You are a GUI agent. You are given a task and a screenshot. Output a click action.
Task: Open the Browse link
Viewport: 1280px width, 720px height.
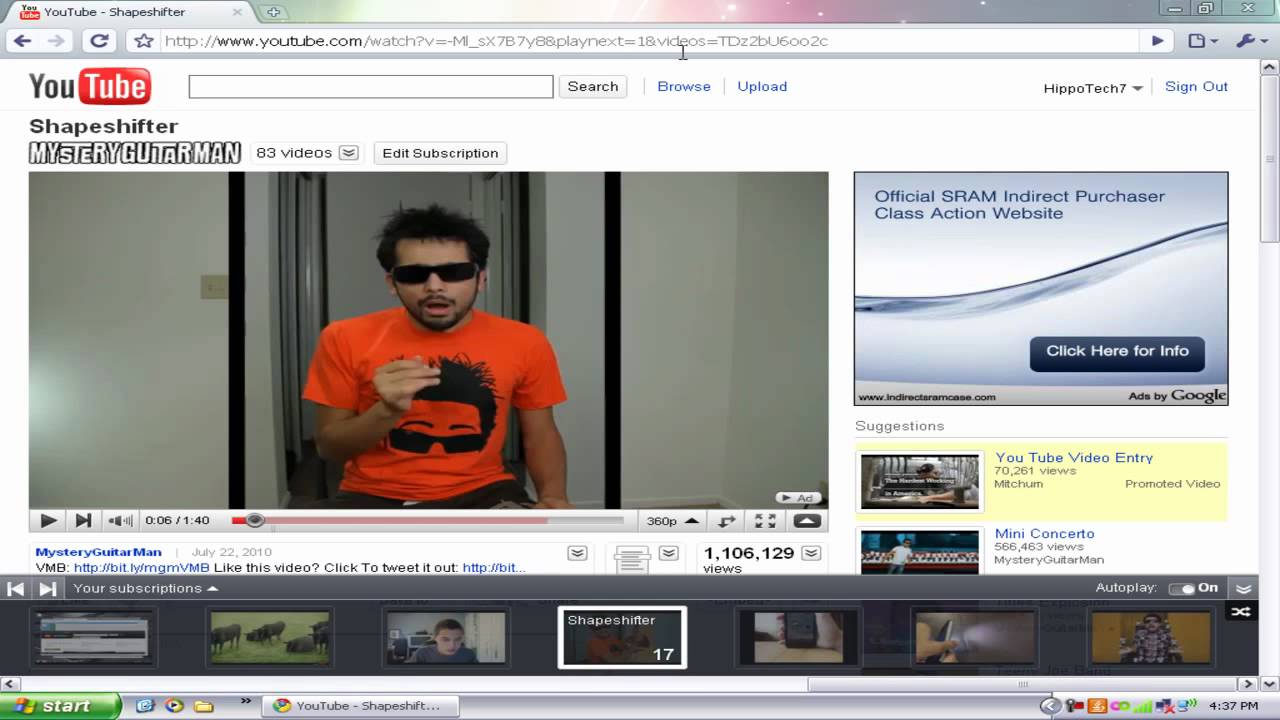[x=684, y=87]
